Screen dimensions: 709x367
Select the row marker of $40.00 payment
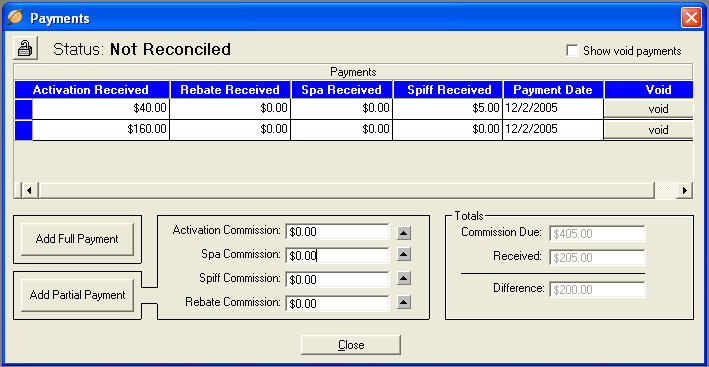point(24,109)
